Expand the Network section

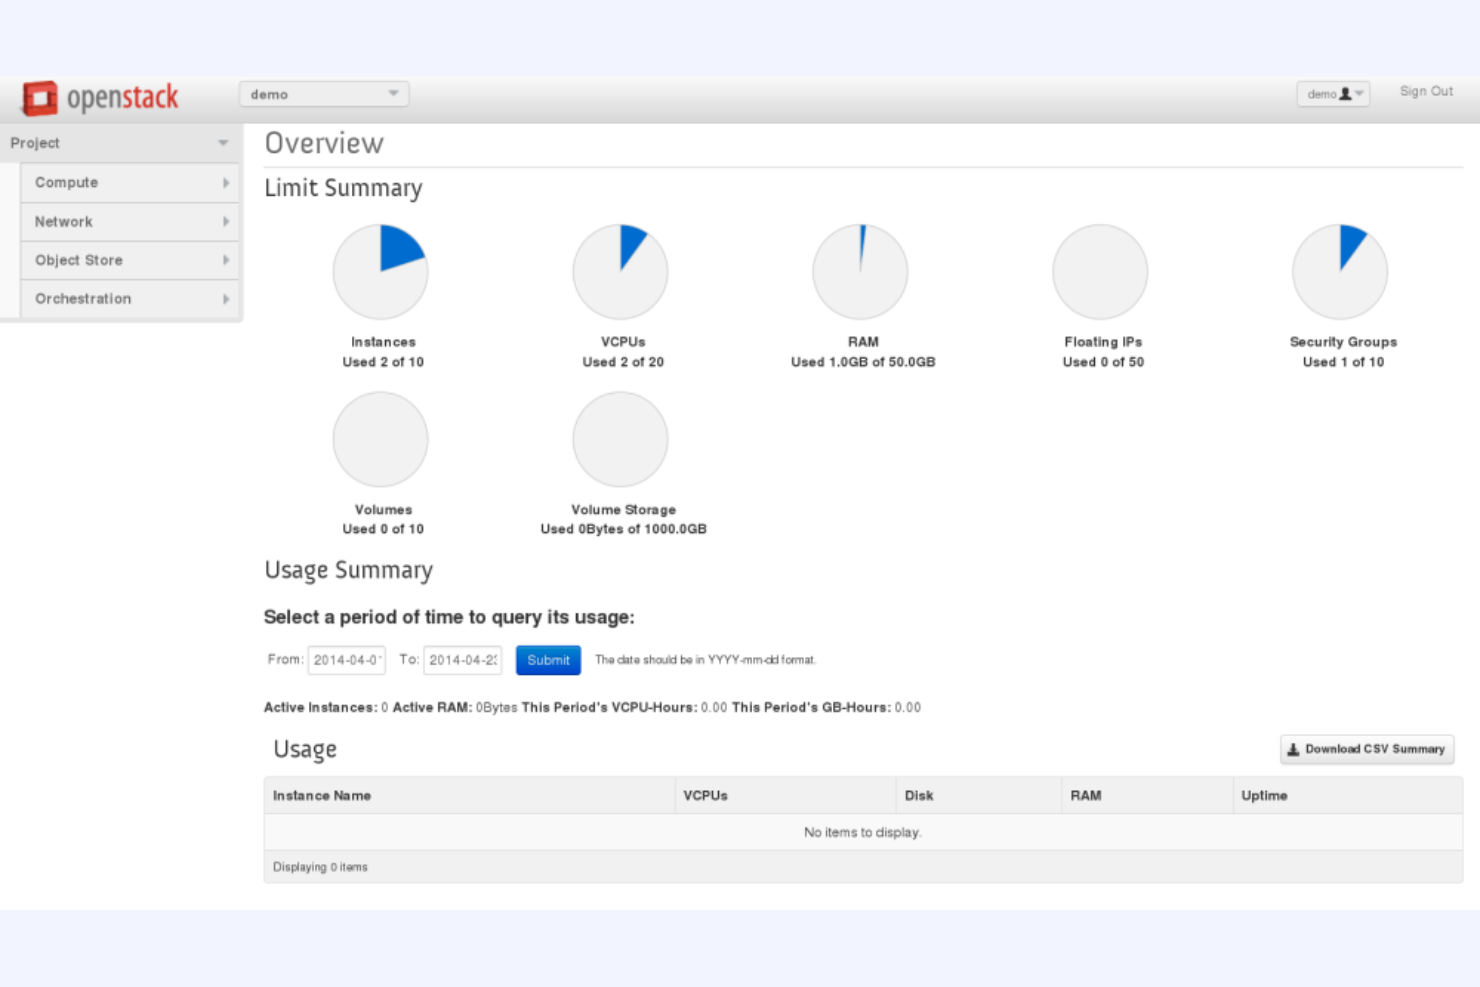click(129, 221)
